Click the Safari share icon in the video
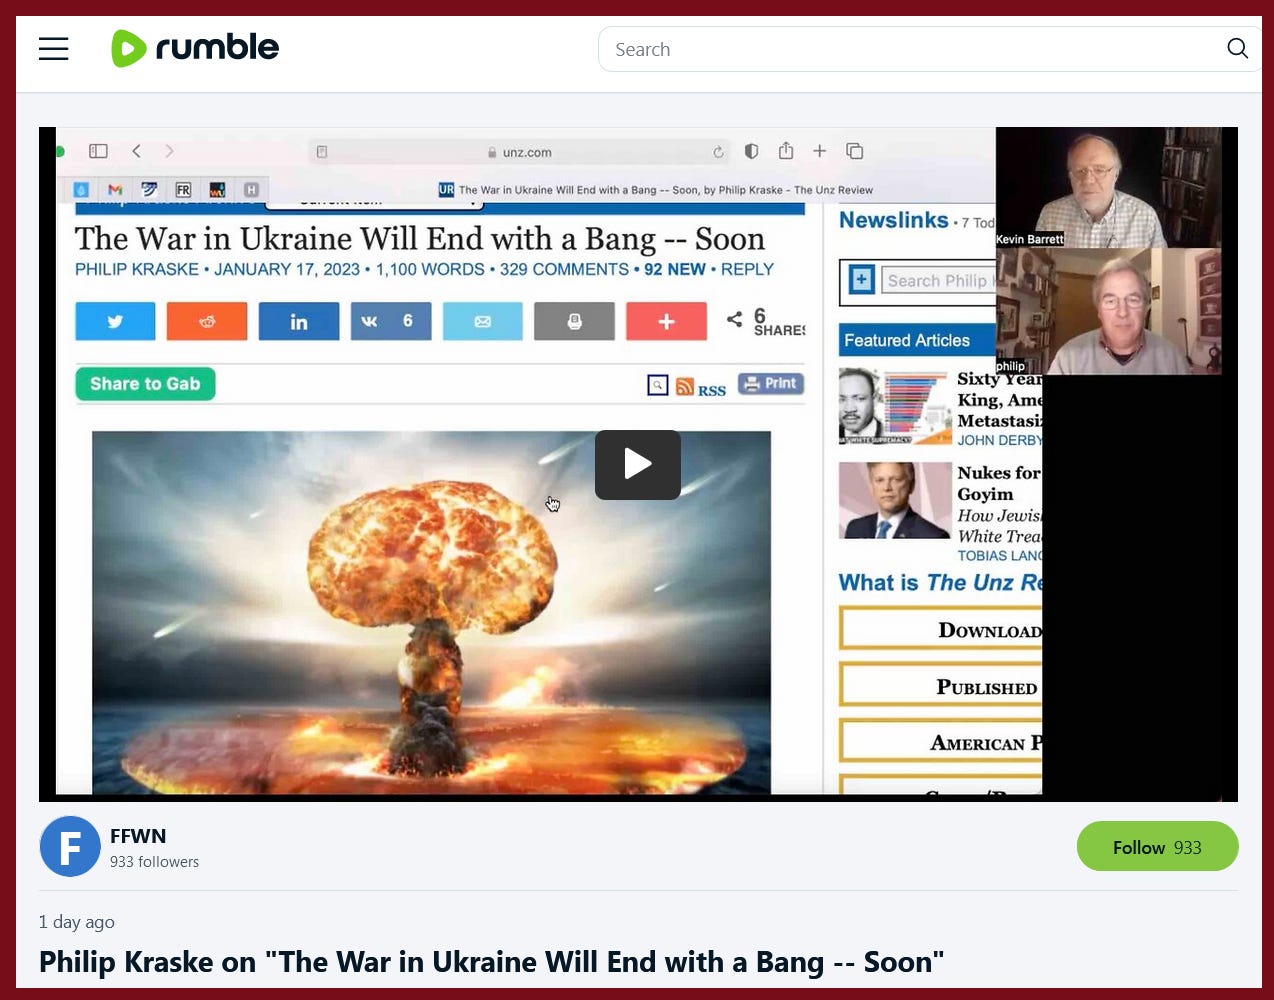This screenshot has width=1274, height=1000. click(786, 151)
